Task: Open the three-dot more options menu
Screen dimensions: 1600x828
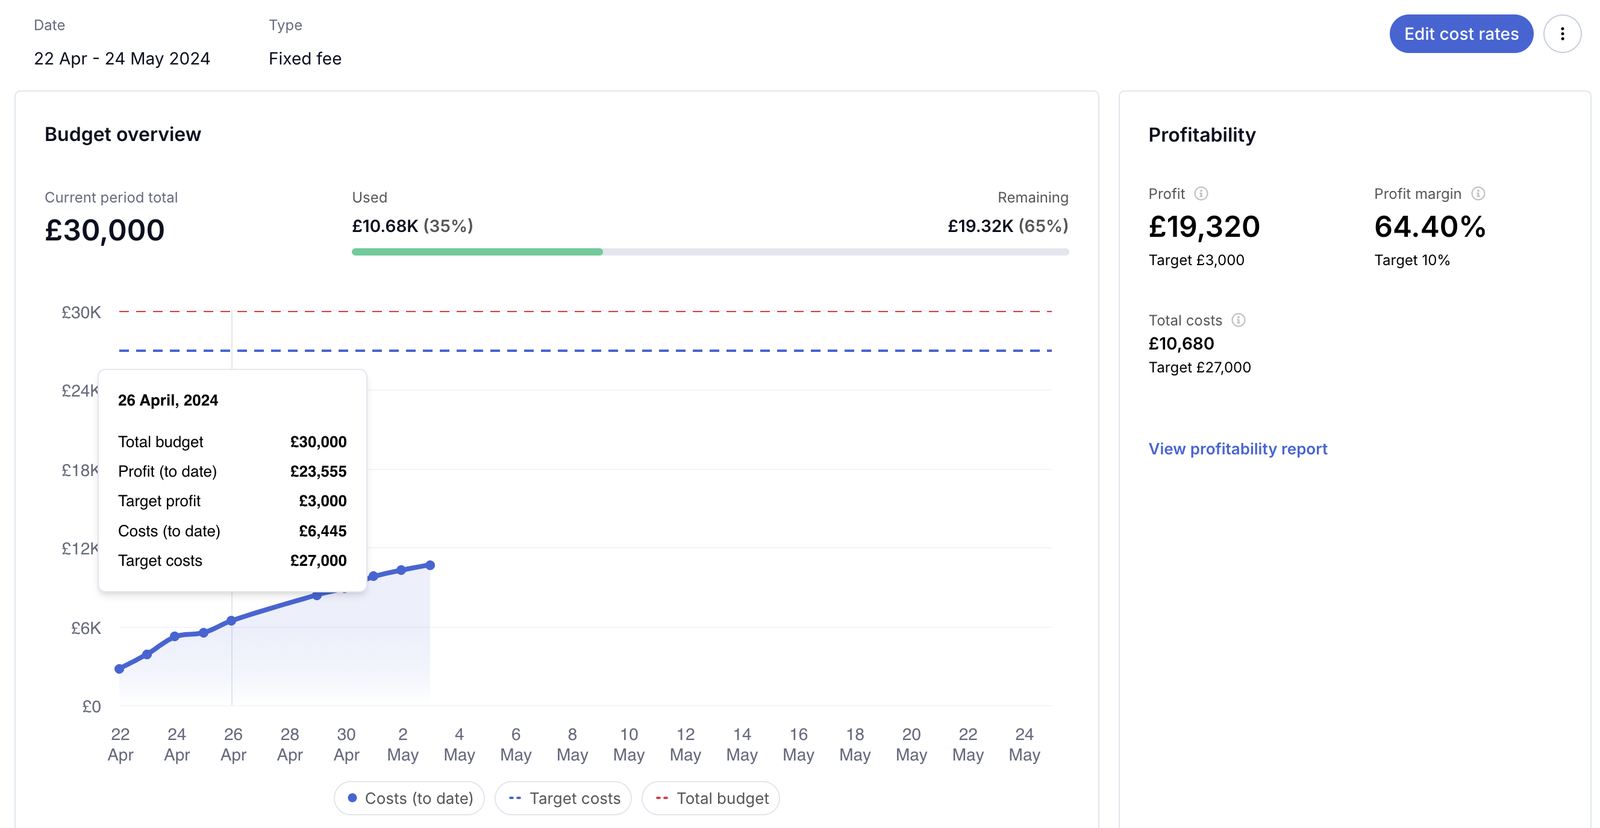Action: [x=1562, y=34]
